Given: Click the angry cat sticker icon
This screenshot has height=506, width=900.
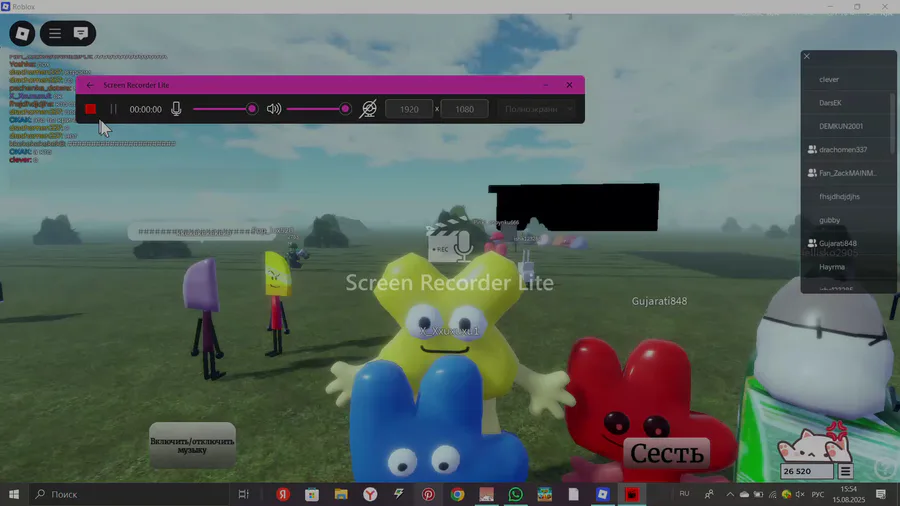Looking at the screenshot, I should point(815,442).
